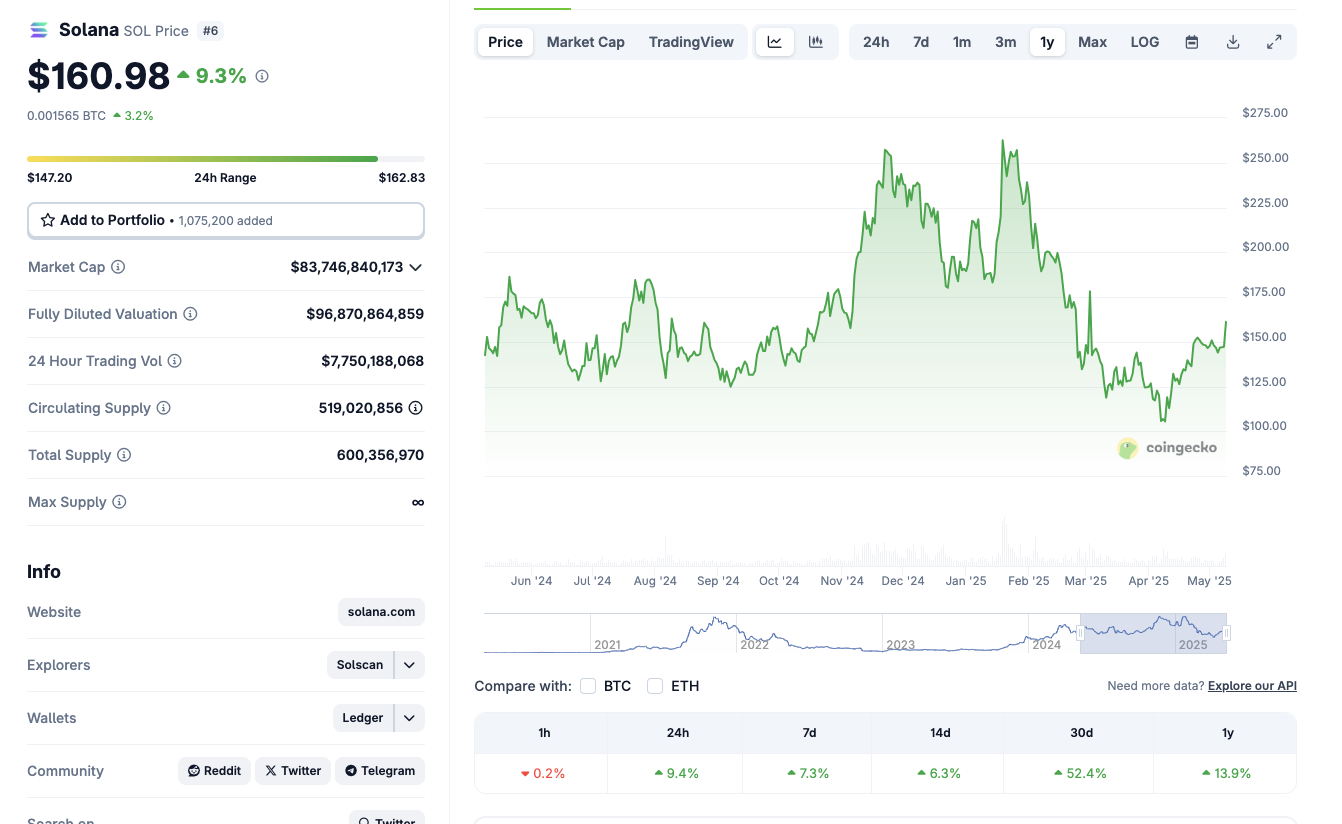Image resolution: width=1342 pixels, height=824 pixels.
Task: Enable the ETH comparison checkbox
Action: [x=655, y=686]
